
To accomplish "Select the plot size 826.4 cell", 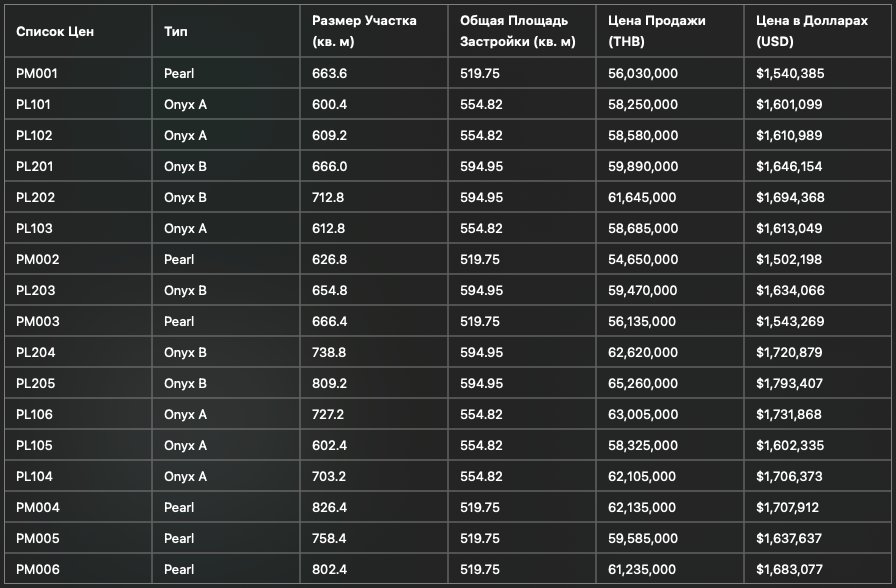I will [330, 507].
